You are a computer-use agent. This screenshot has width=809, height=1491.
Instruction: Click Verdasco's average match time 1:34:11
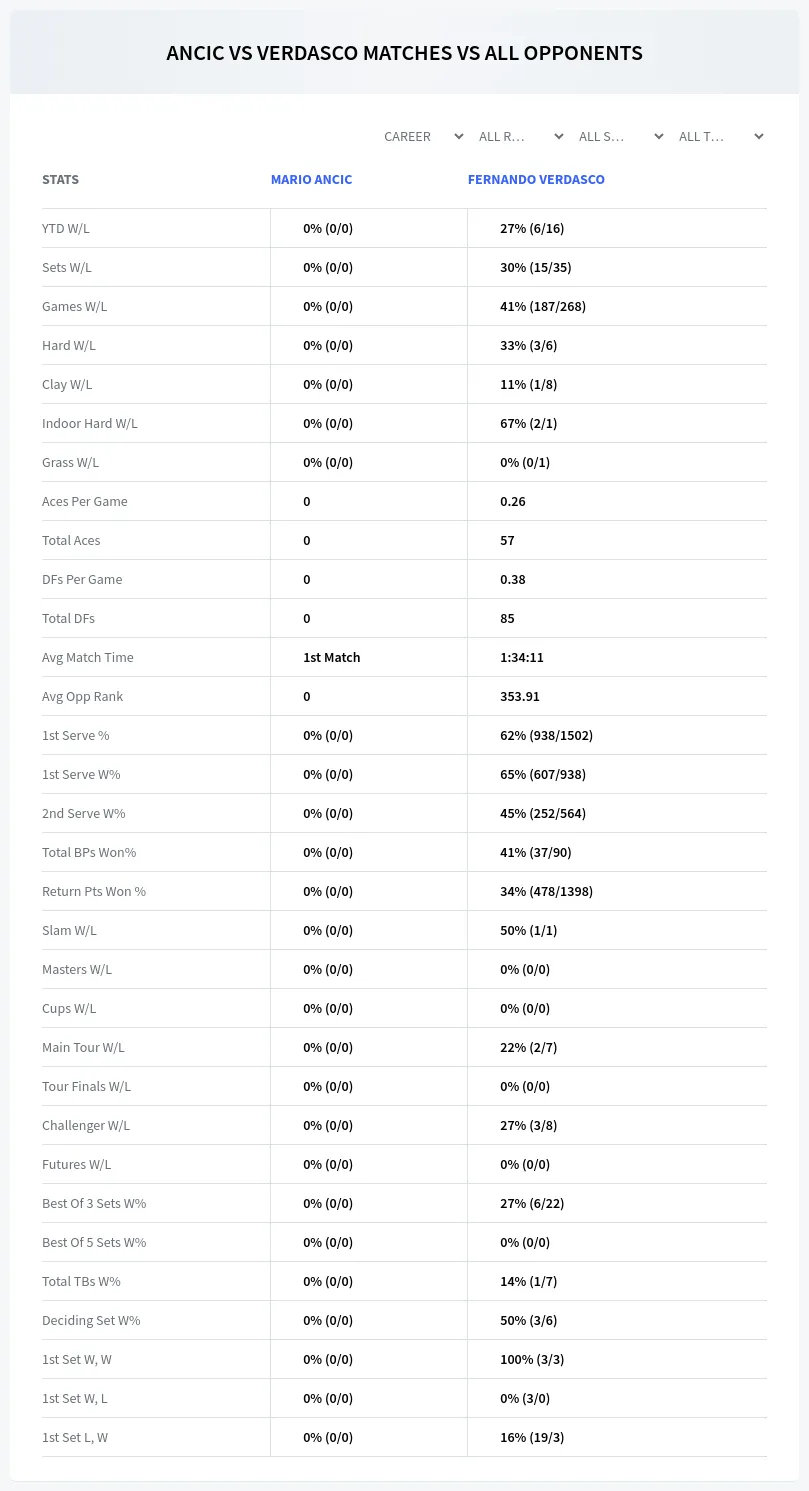(522, 657)
